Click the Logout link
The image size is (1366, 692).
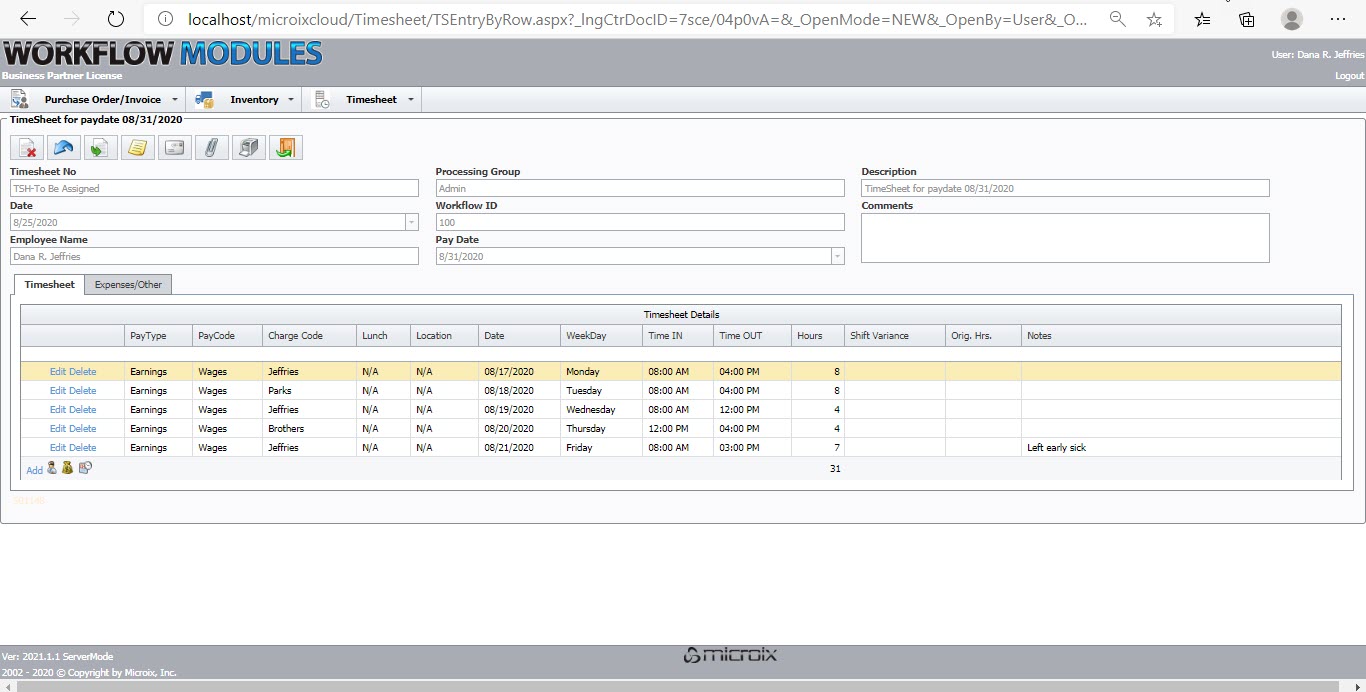click(1349, 76)
